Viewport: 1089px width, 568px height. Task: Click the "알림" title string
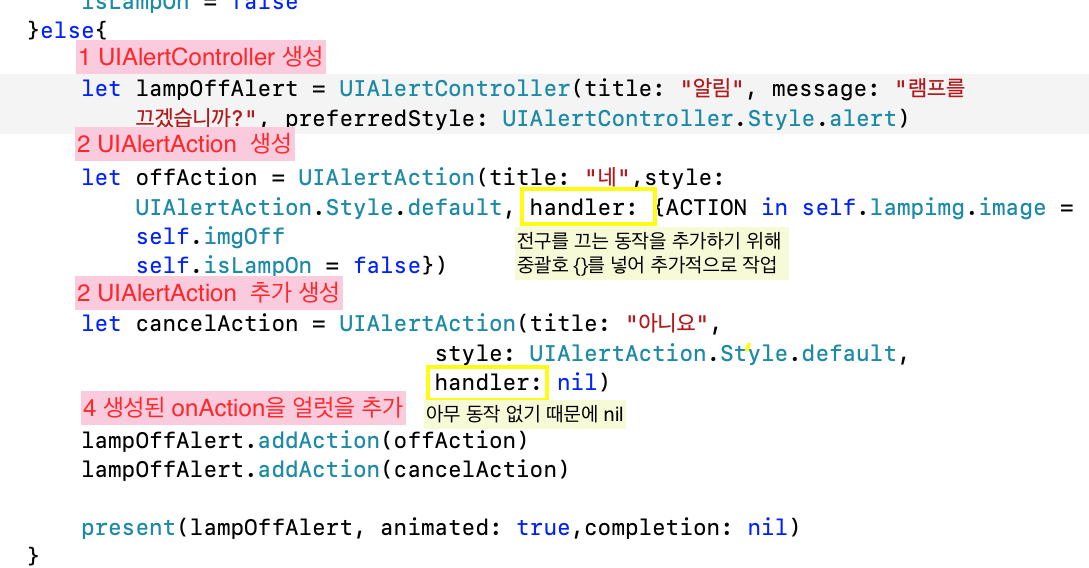tap(712, 88)
